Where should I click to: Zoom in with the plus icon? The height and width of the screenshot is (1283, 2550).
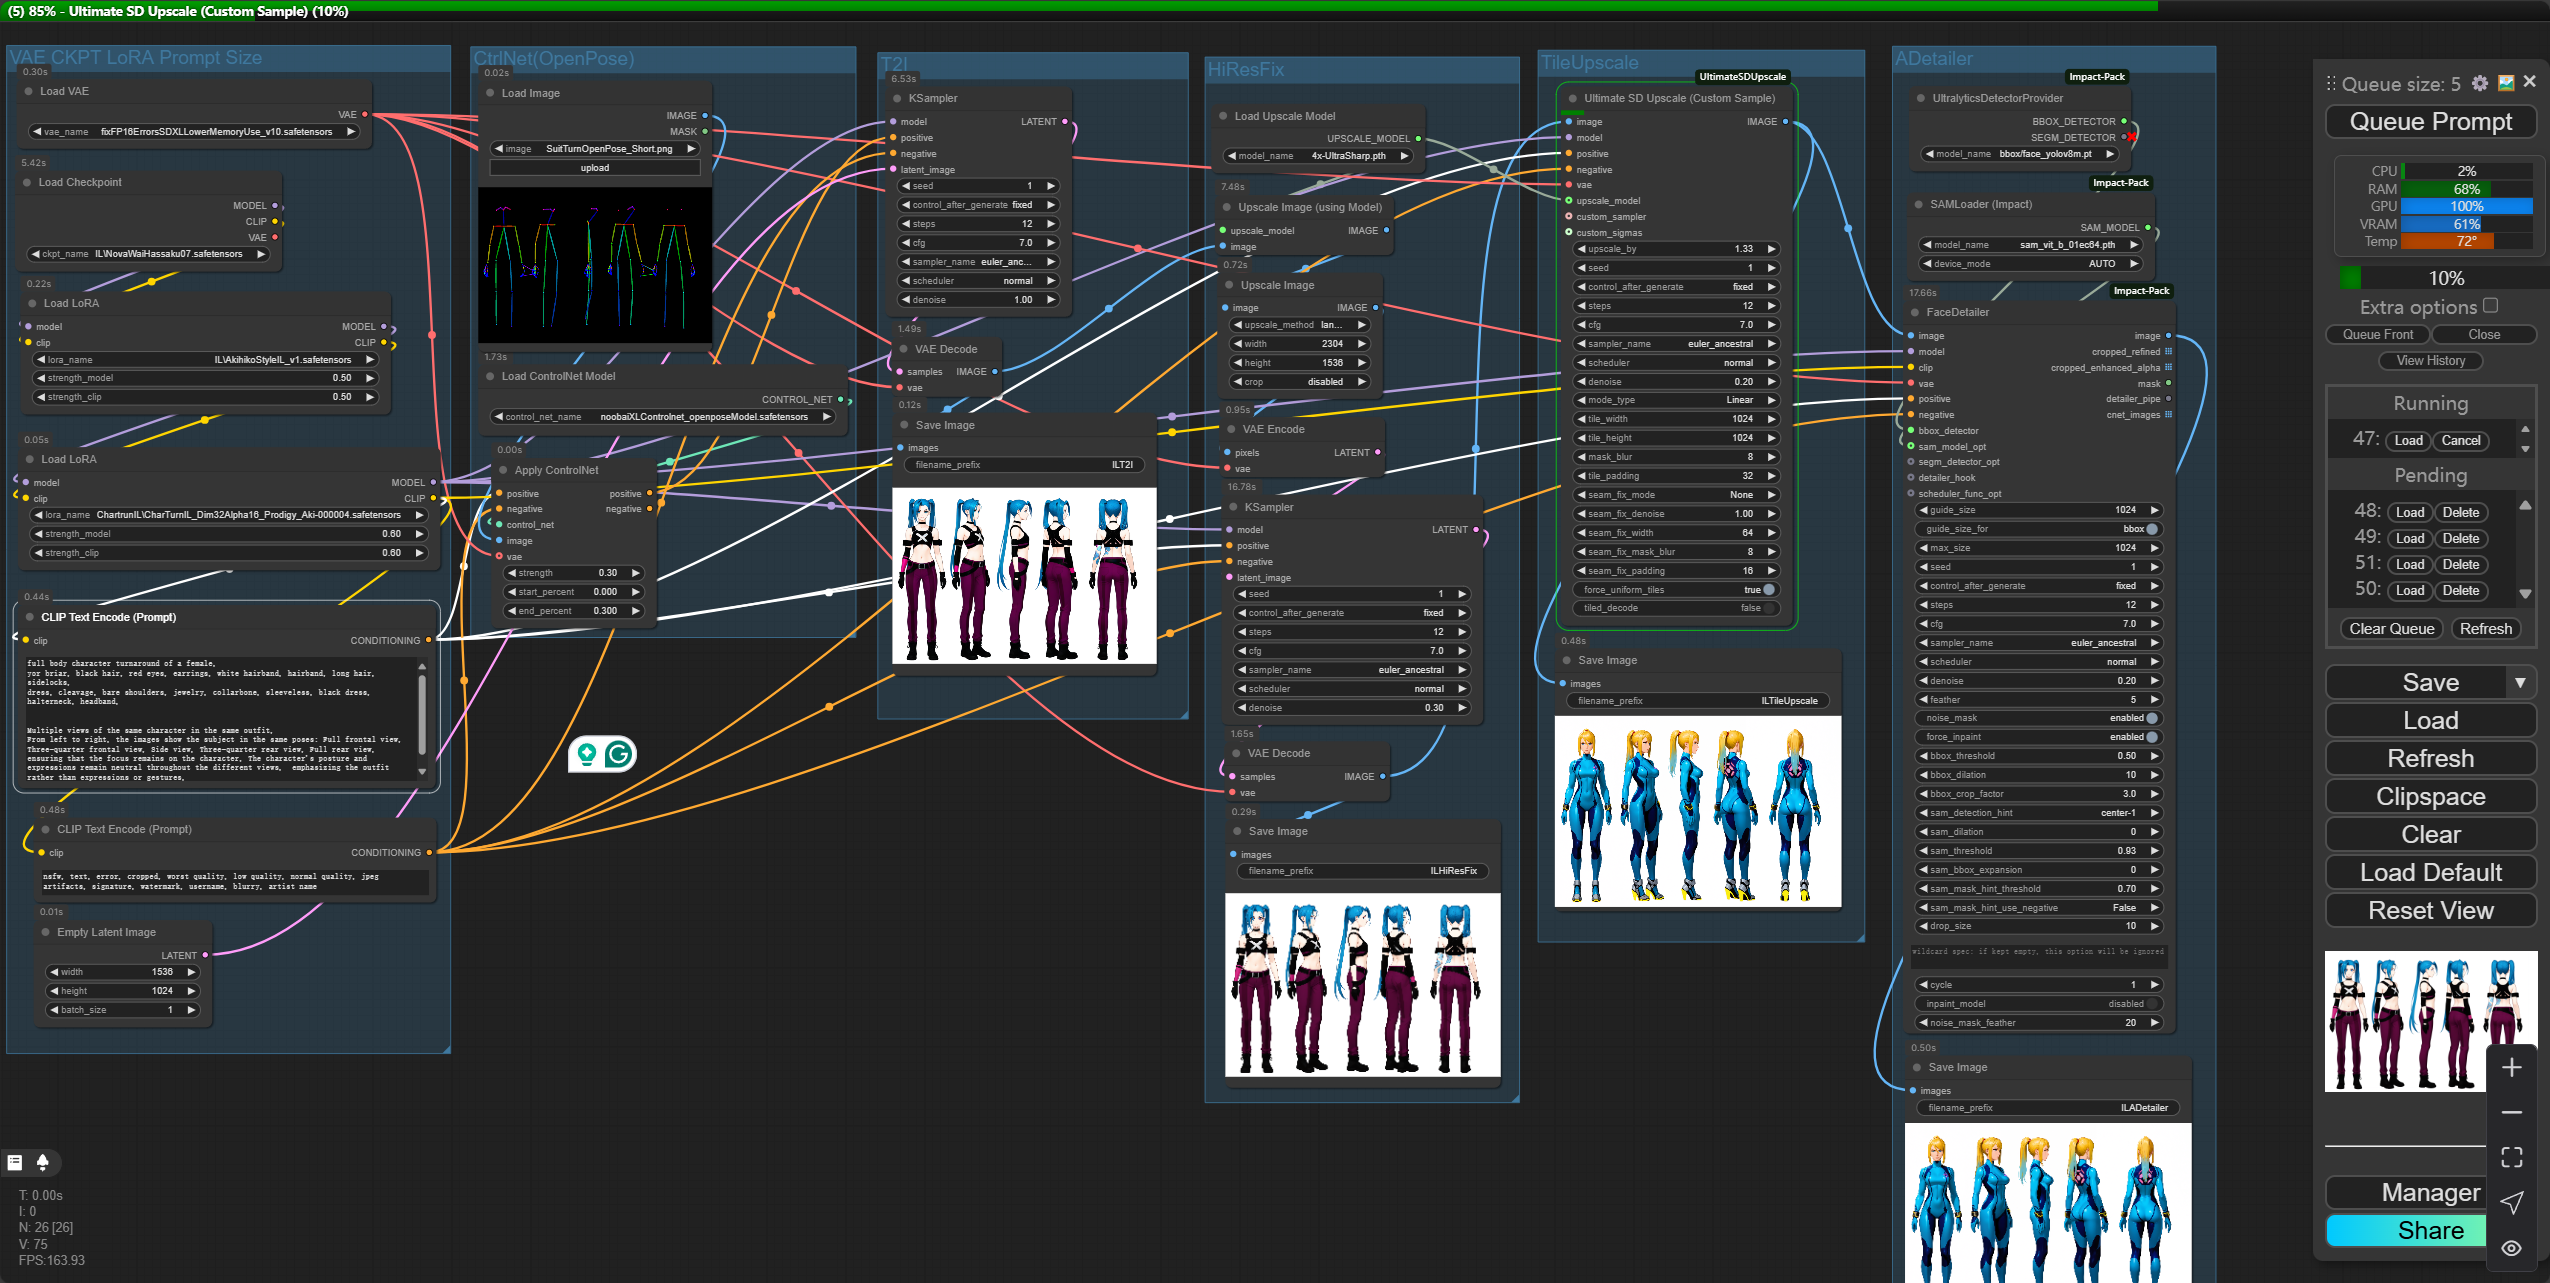coord(2511,1068)
